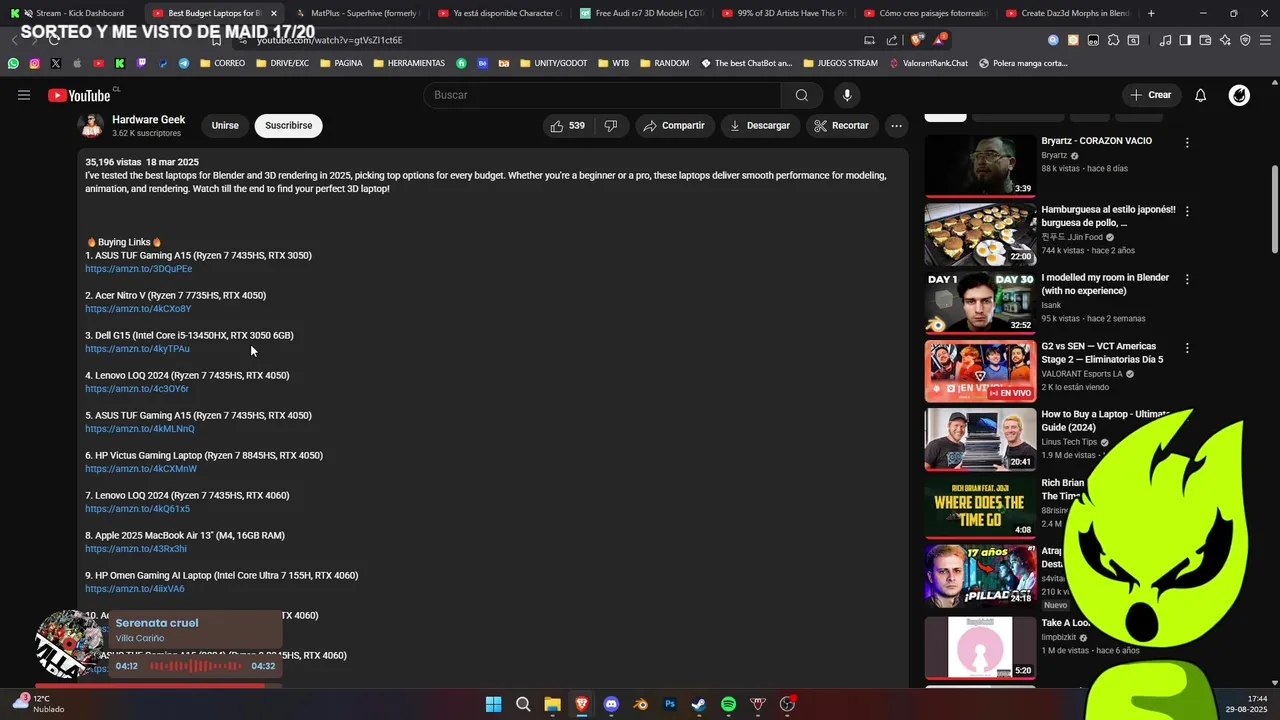This screenshot has height=720, width=1280.
Task: Open Twitch bookmark icon
Action: [141, 63]
